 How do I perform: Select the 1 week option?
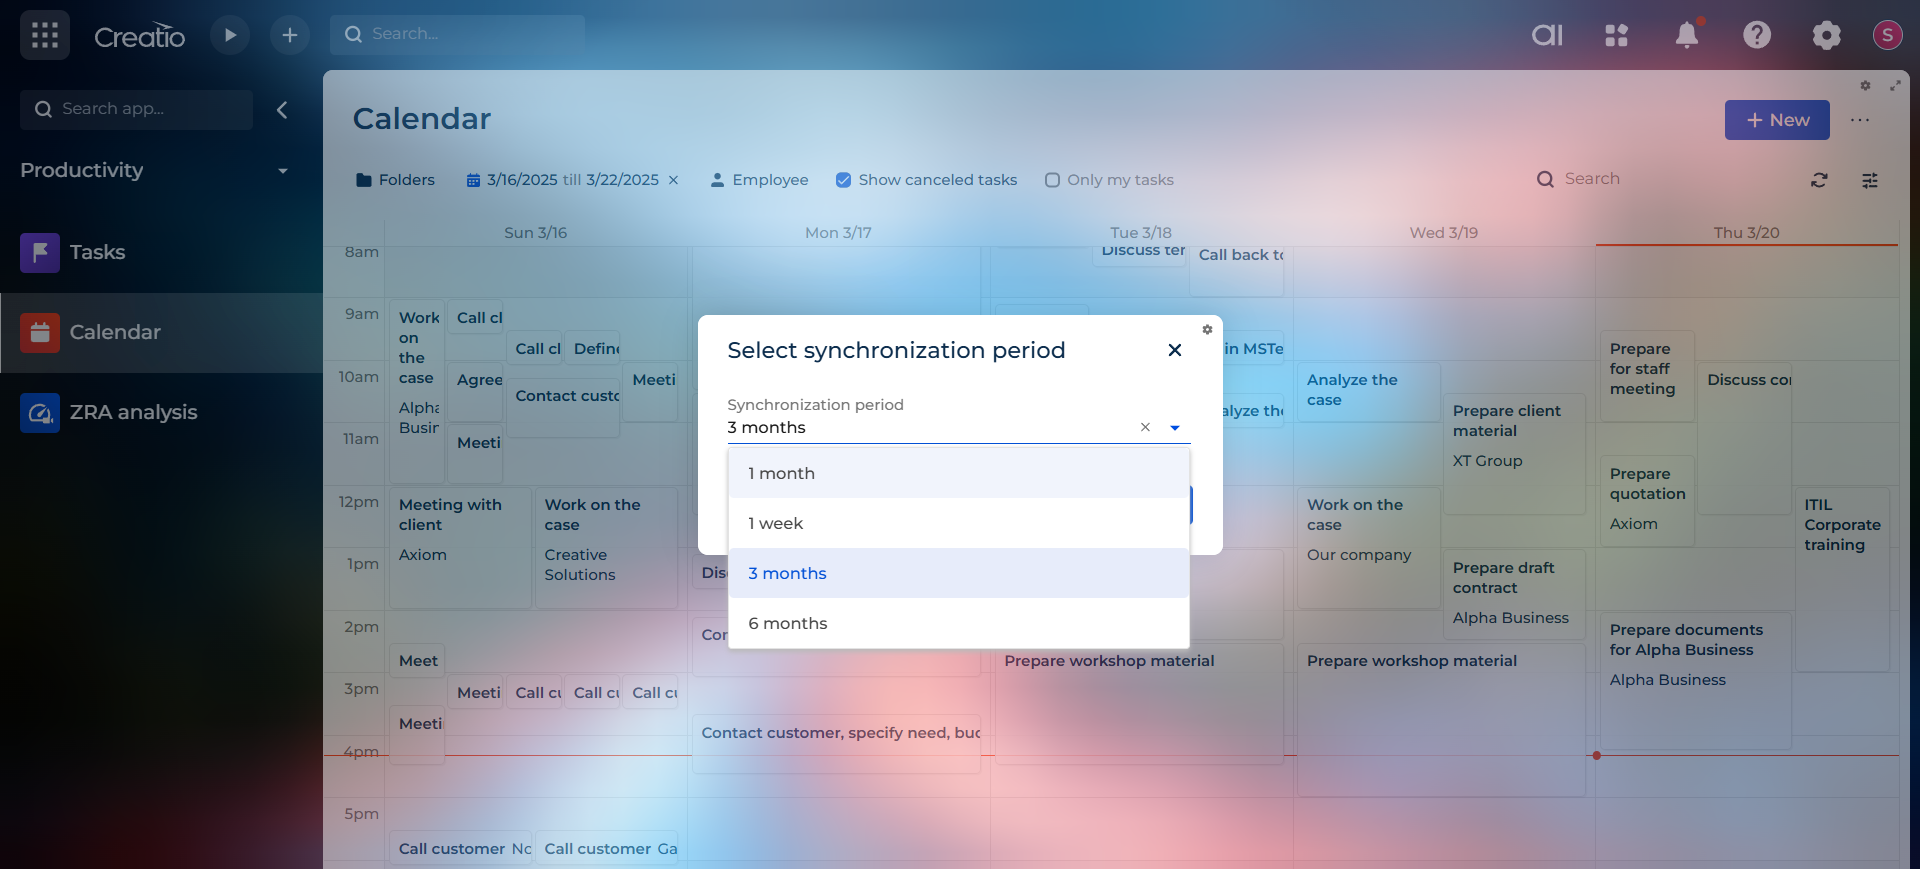point(775,523)
